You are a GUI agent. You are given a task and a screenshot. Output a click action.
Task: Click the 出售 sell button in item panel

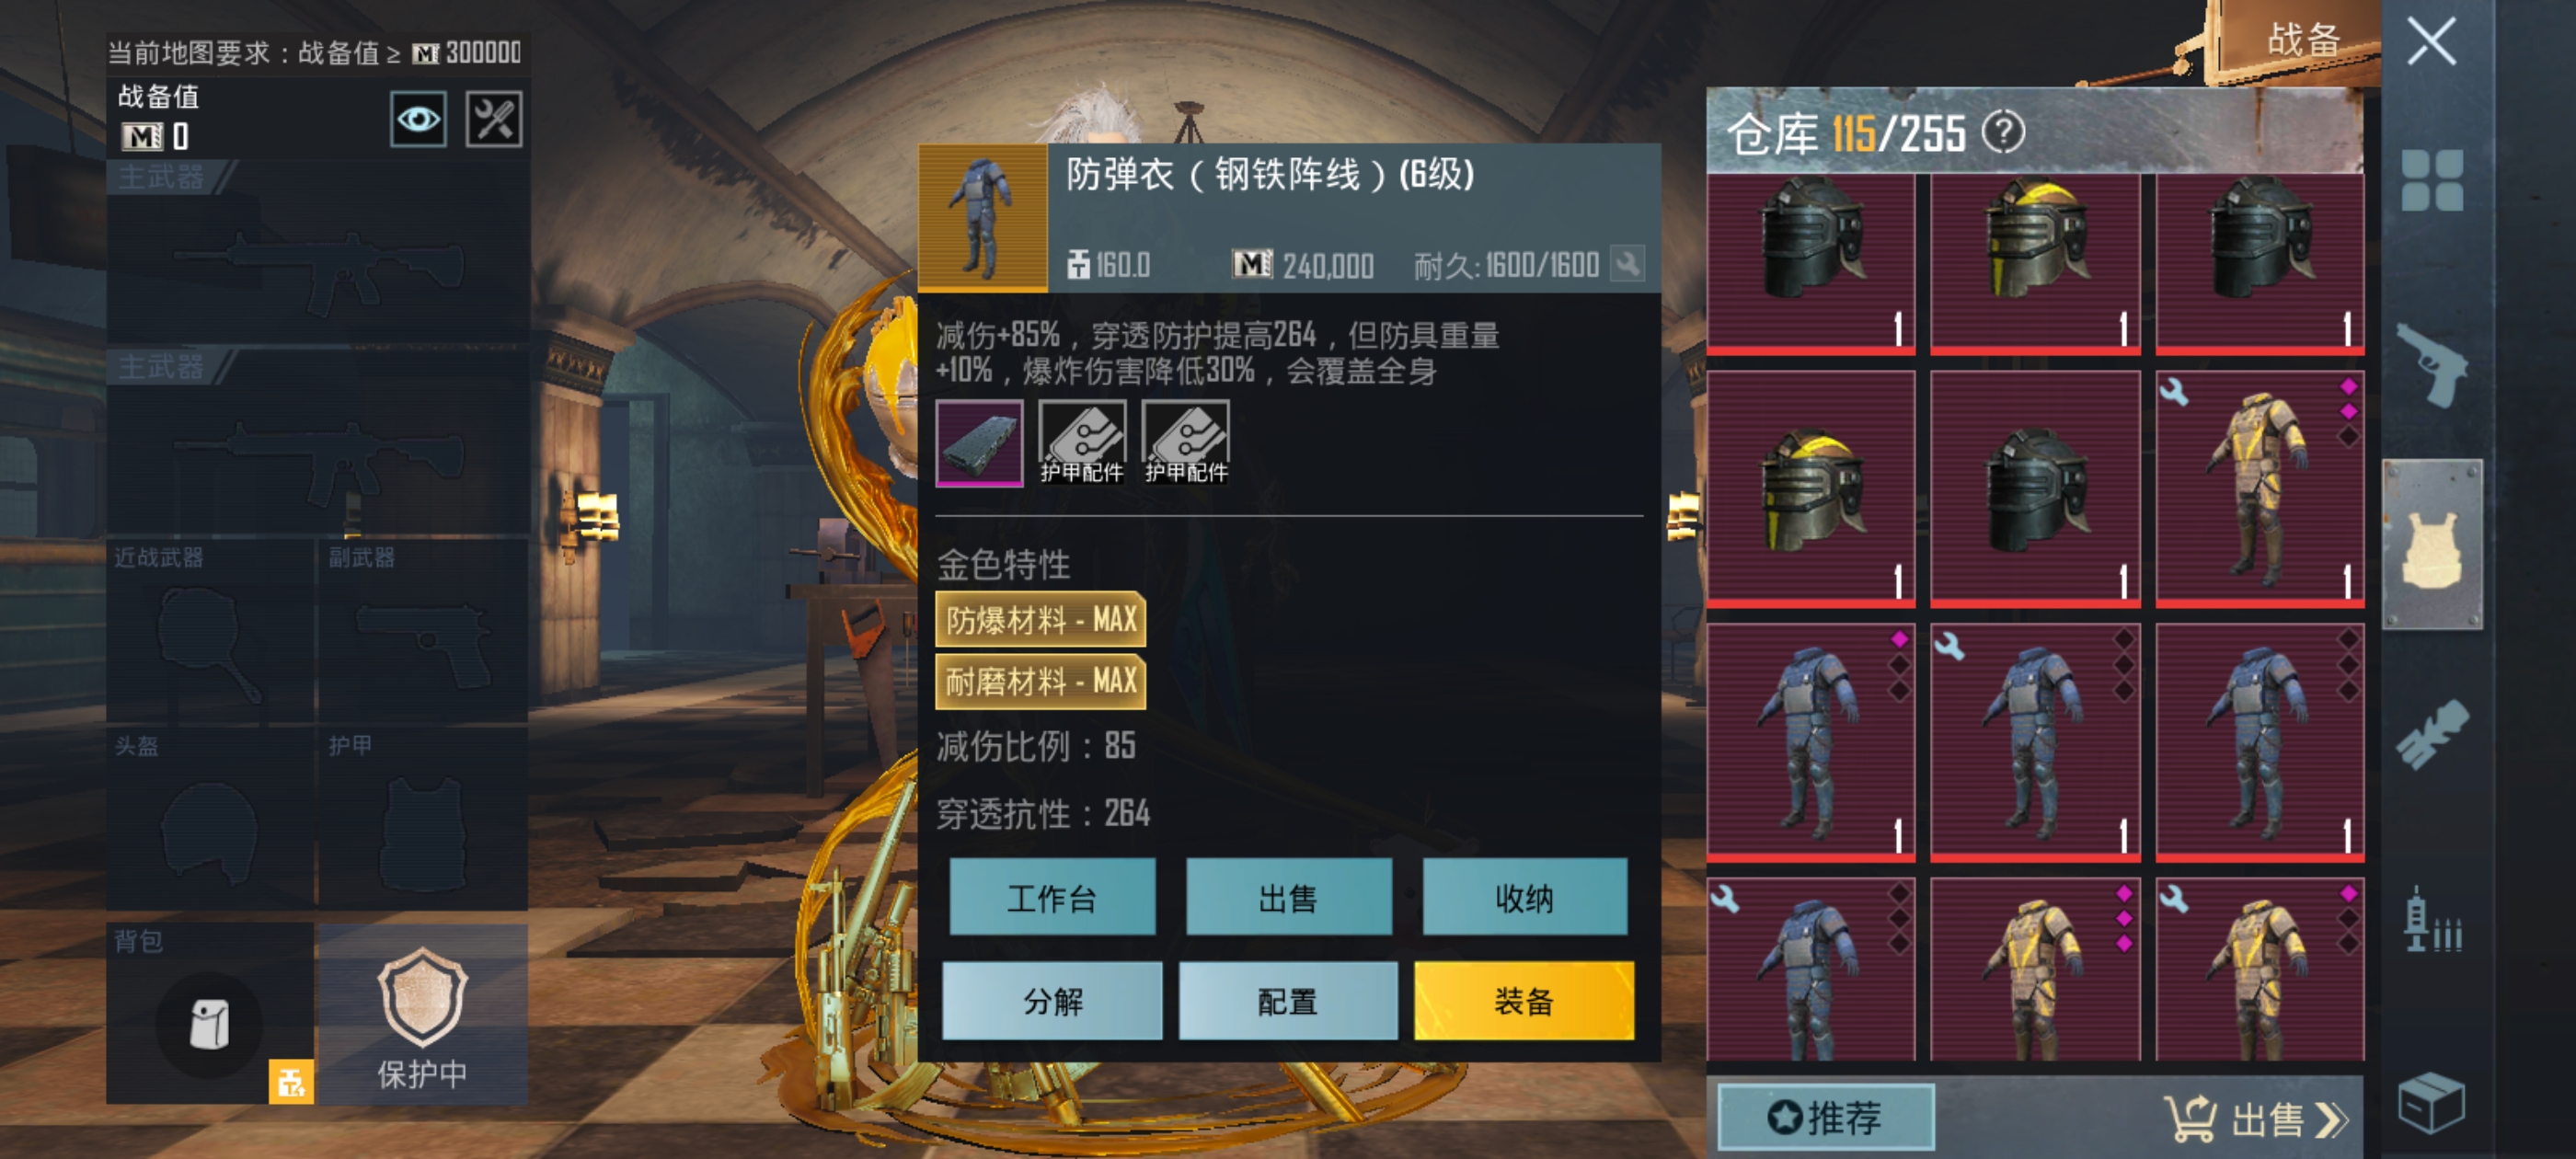pyautogui.click(x=1288, y=897)
